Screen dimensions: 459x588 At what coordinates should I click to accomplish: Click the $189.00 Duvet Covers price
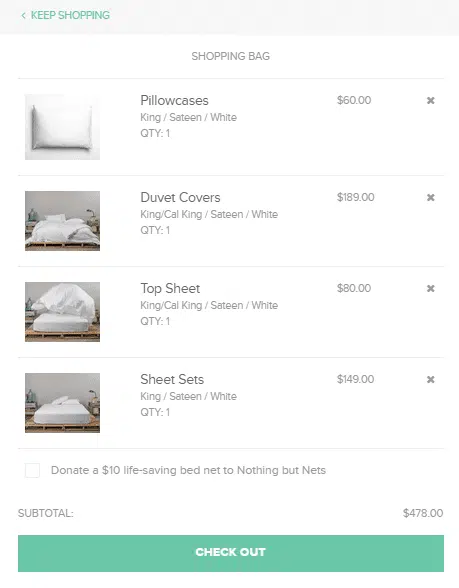point(356,197)
